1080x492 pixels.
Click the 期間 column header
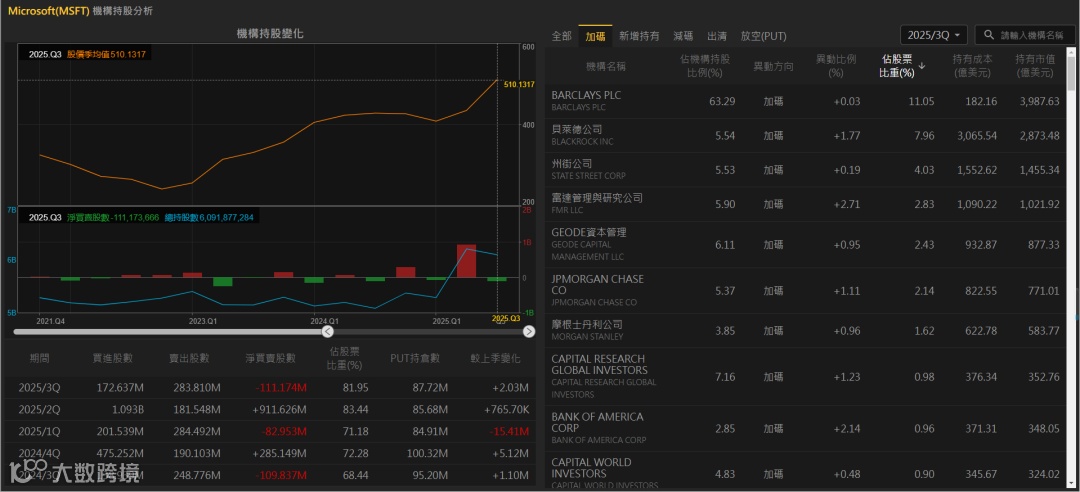pyautogui.click(x=39, y=358)
